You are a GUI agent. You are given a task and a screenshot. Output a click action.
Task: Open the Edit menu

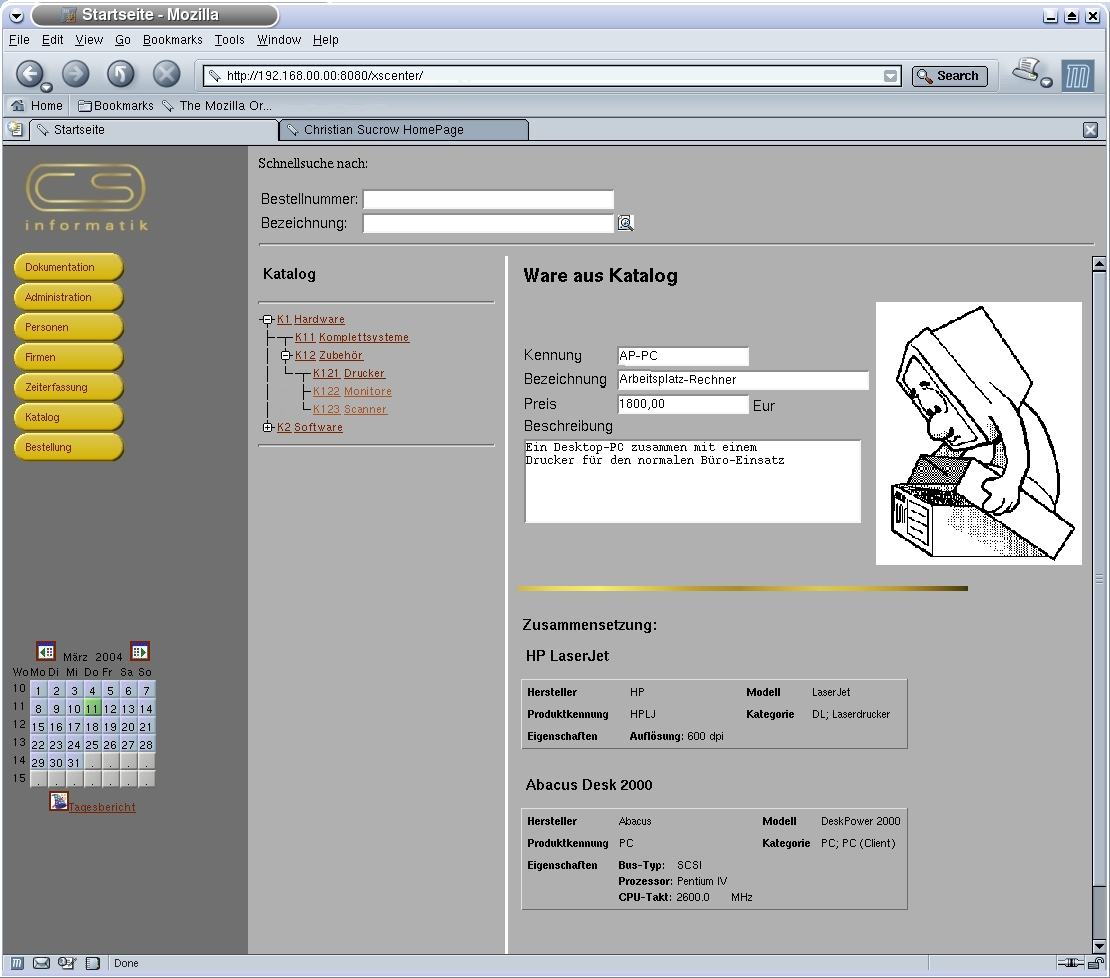point(52,40)
